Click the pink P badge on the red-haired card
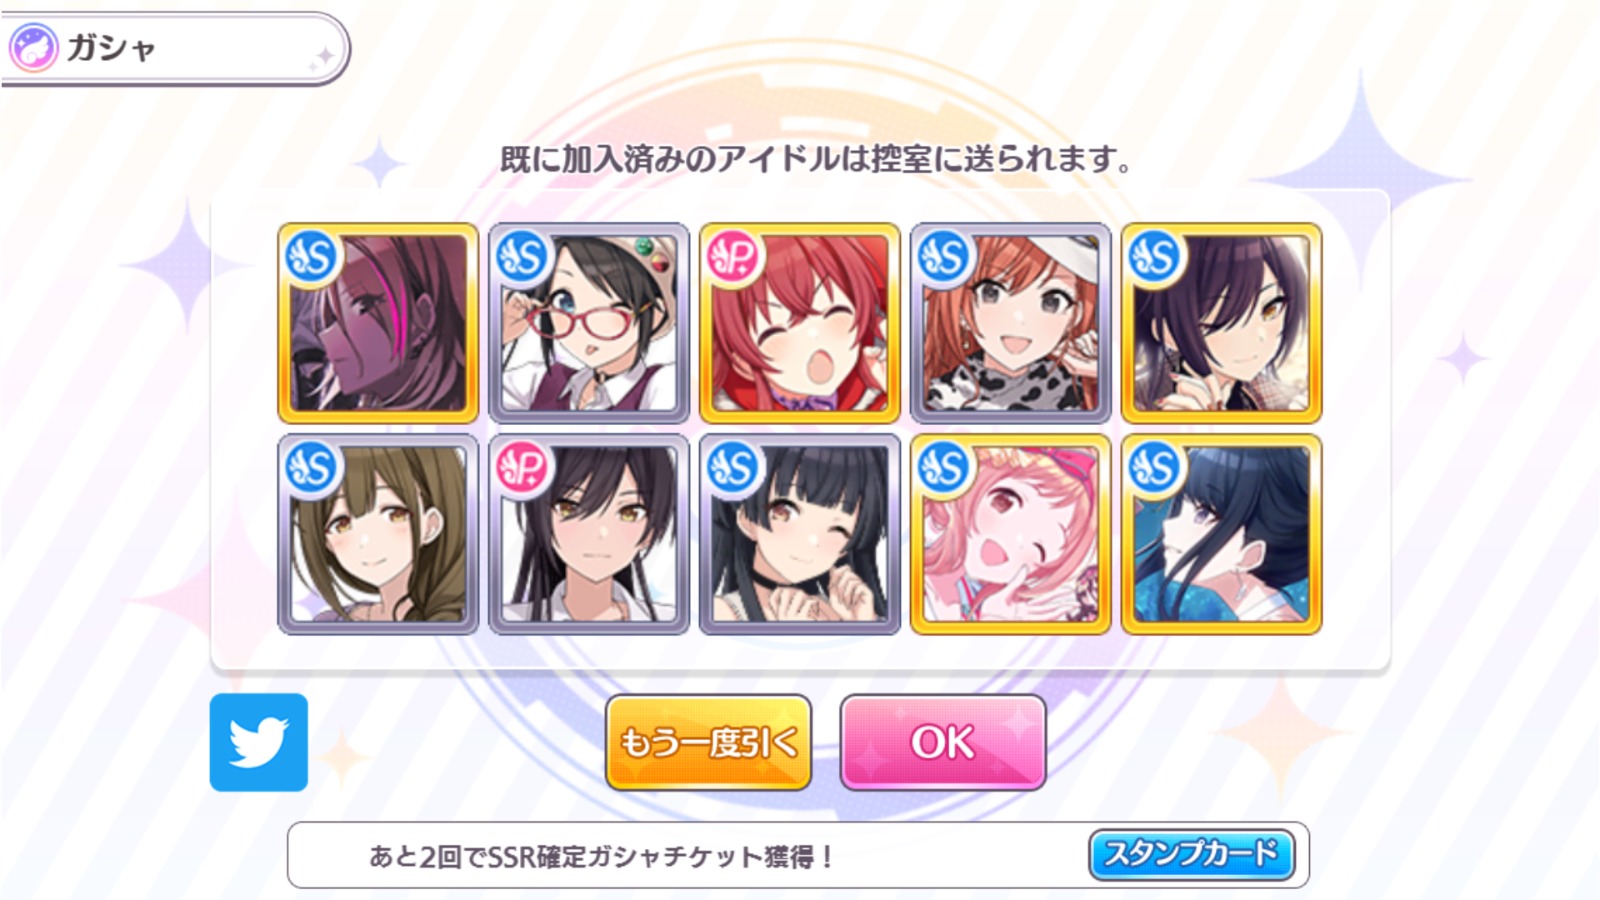 pyautogui.click(x=734, y=257)
